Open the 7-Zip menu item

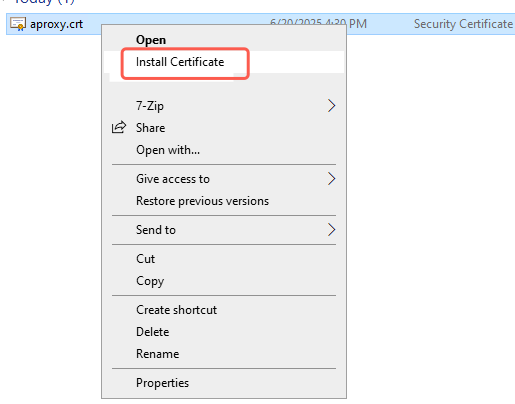point(150,106)
